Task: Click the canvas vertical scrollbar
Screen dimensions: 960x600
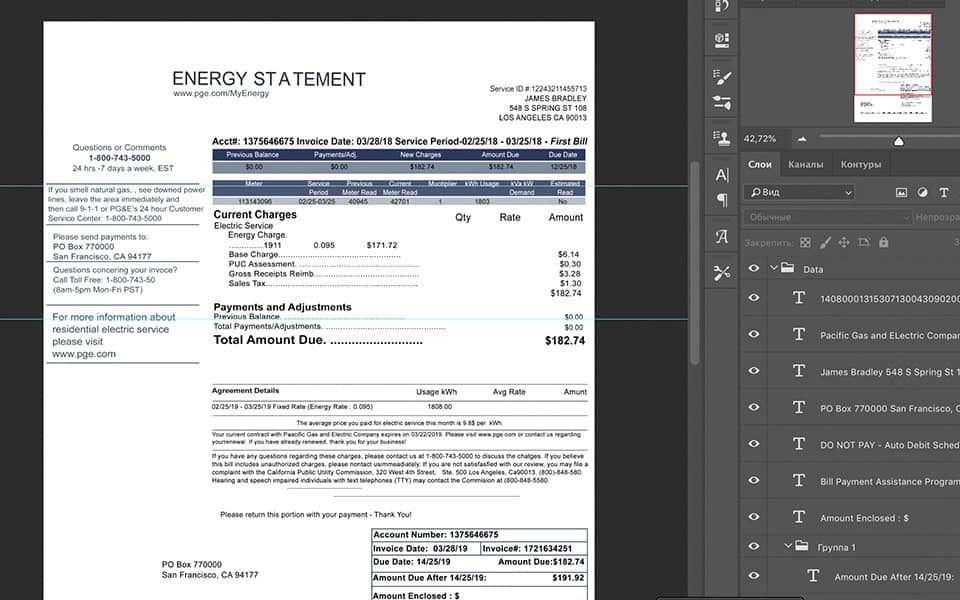Action: 694,263
